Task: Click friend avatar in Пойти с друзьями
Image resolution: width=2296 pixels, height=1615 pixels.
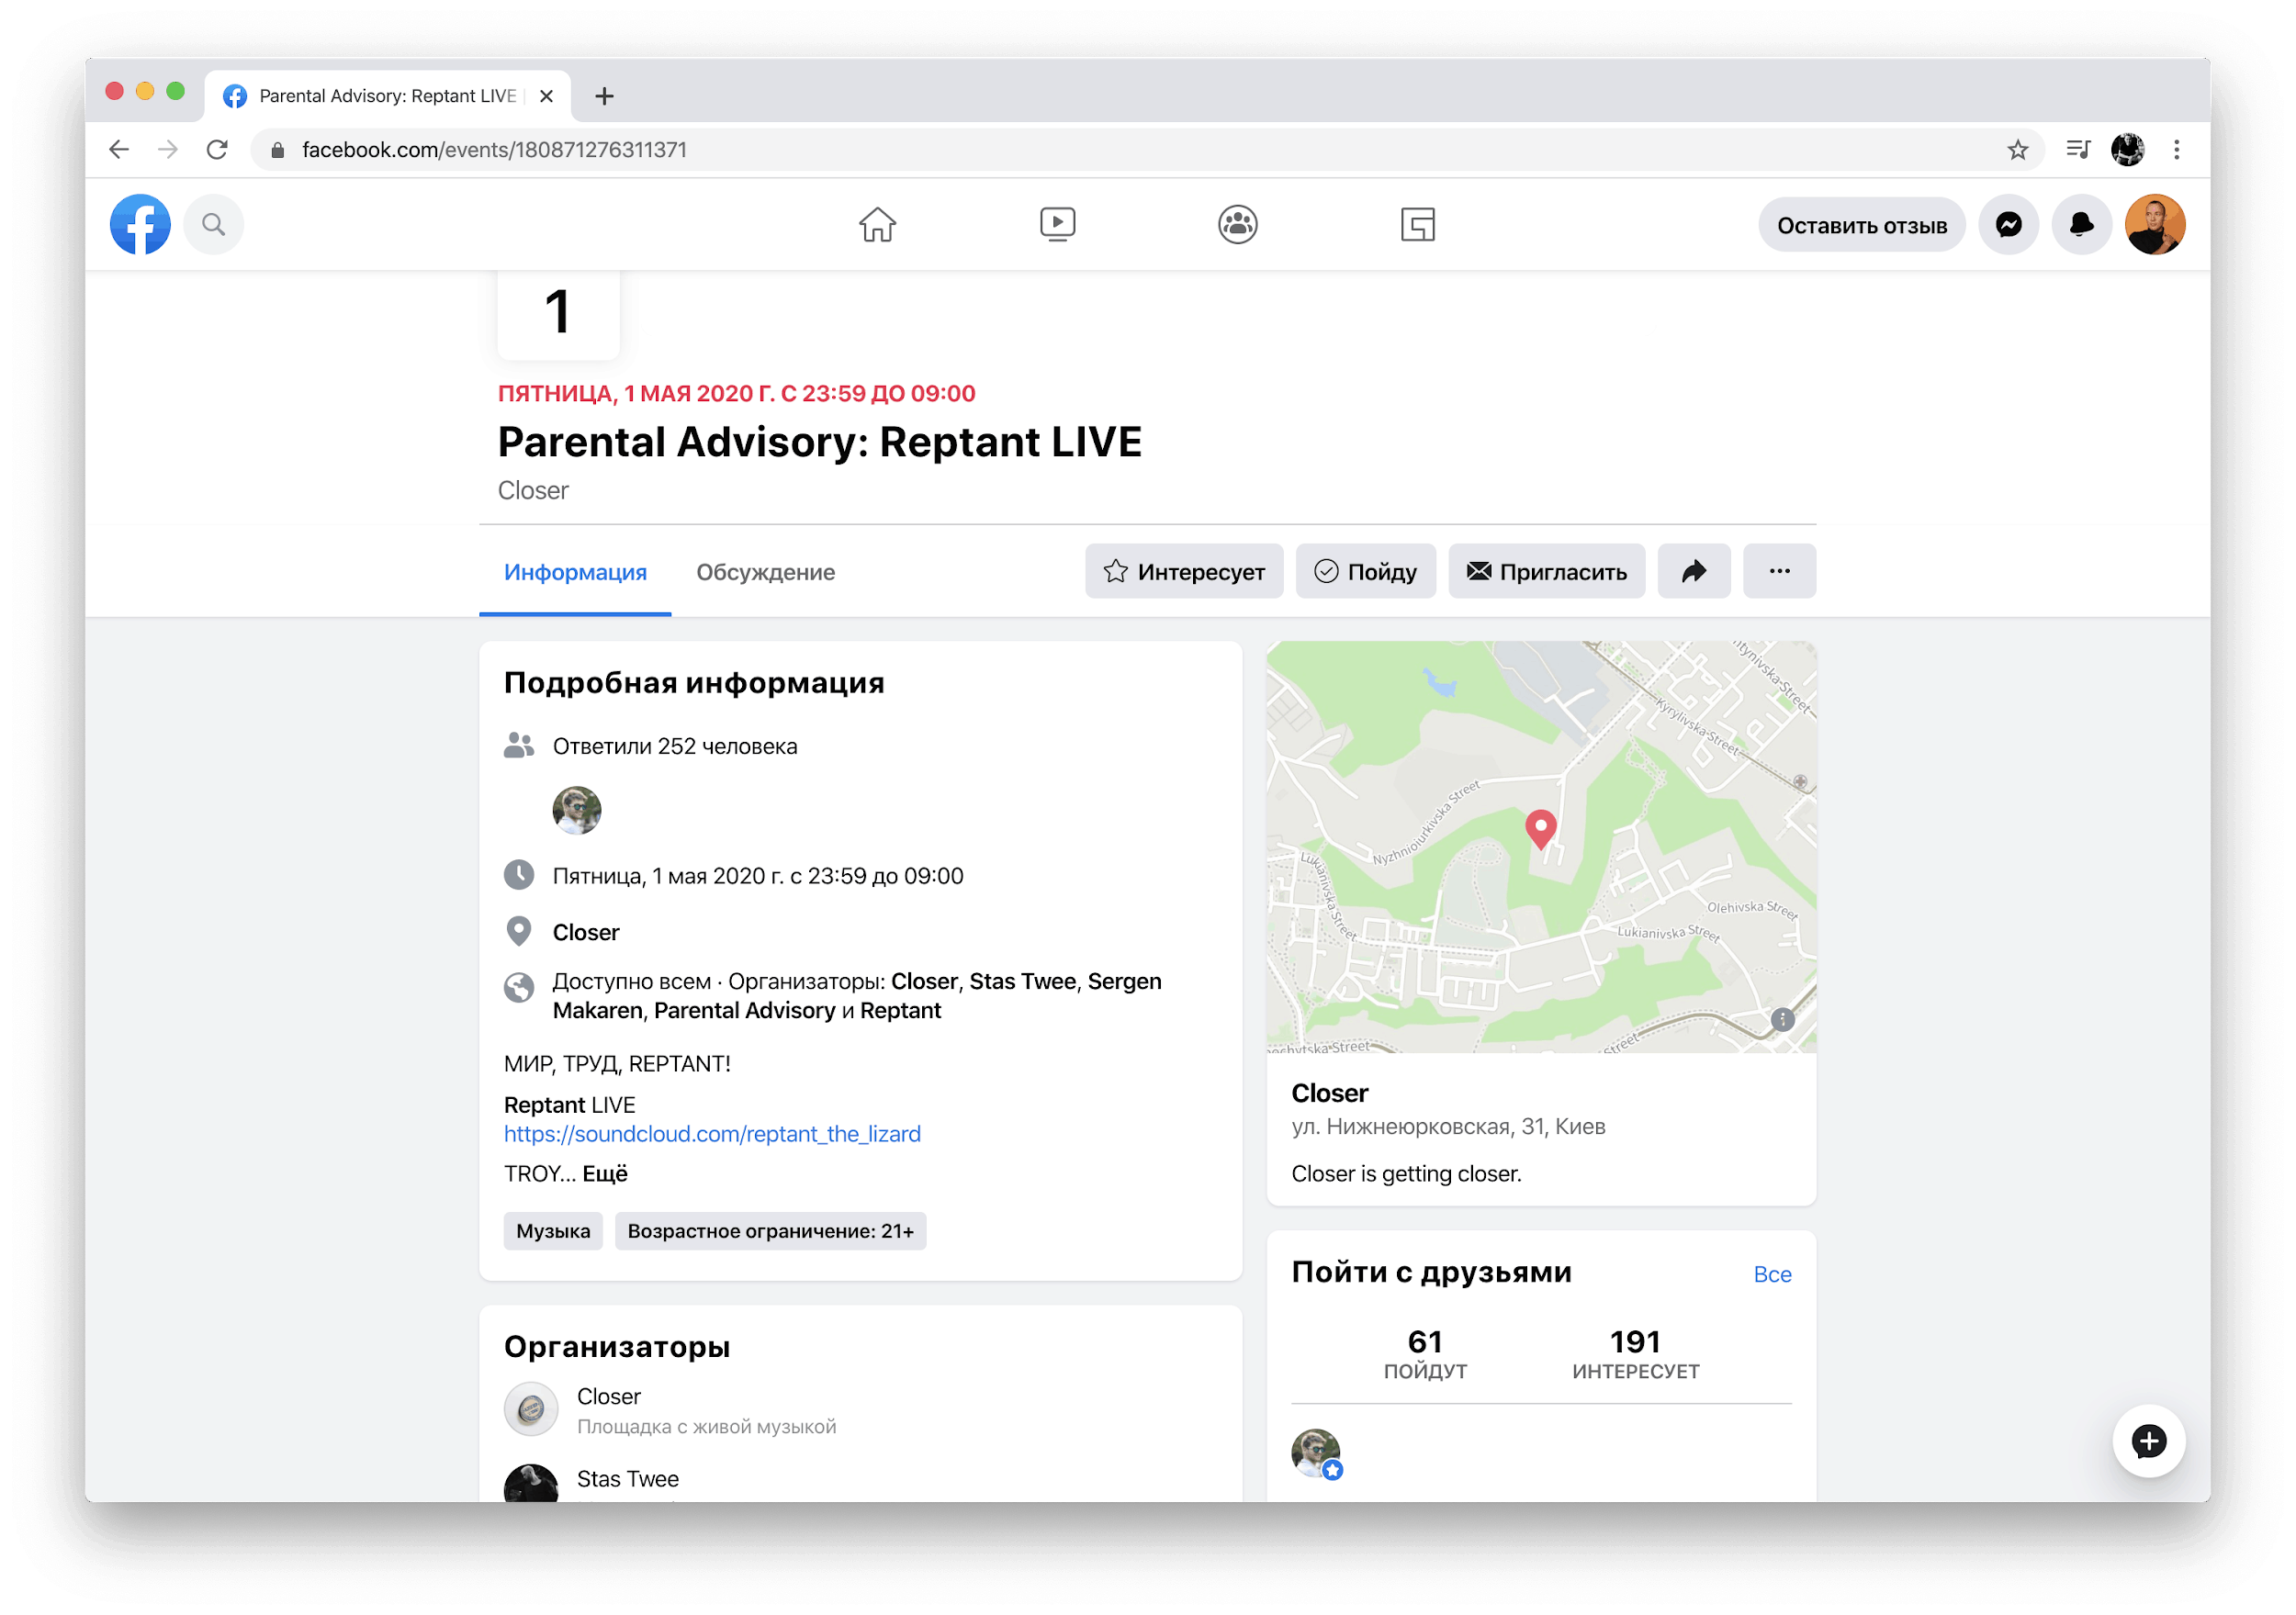Action: [1315, 1453]
